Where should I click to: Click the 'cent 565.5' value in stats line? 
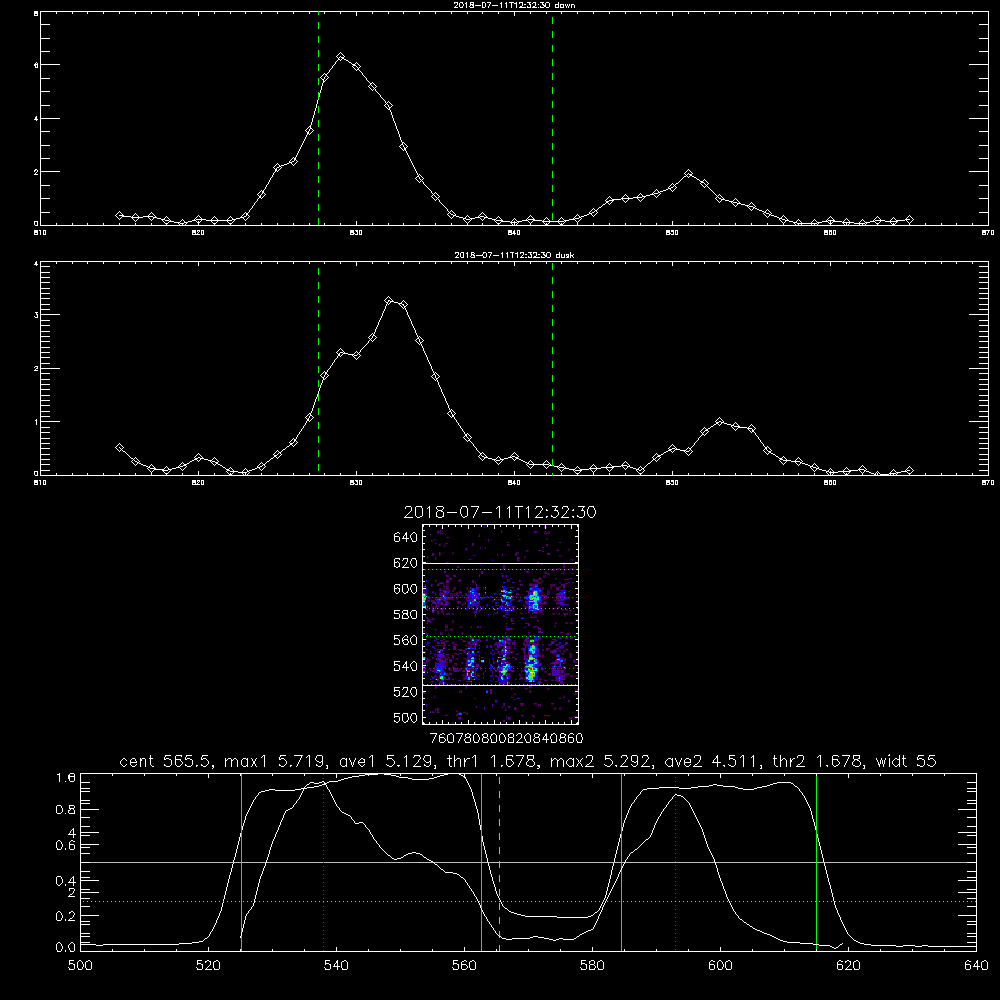[166, 761]
